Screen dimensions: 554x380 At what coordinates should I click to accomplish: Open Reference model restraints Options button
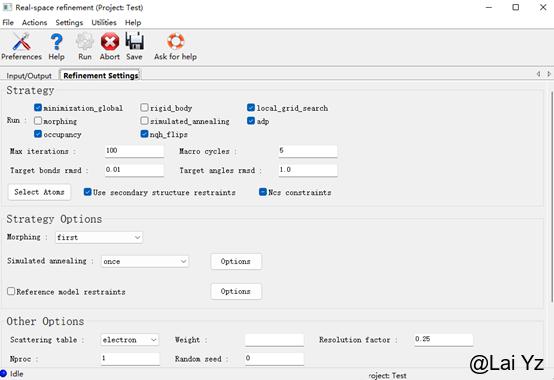(x=236, y=291)
